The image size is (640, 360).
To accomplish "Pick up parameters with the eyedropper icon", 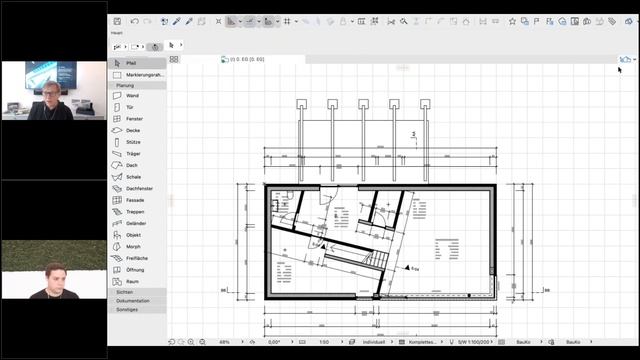I will [x=176, y=21].
